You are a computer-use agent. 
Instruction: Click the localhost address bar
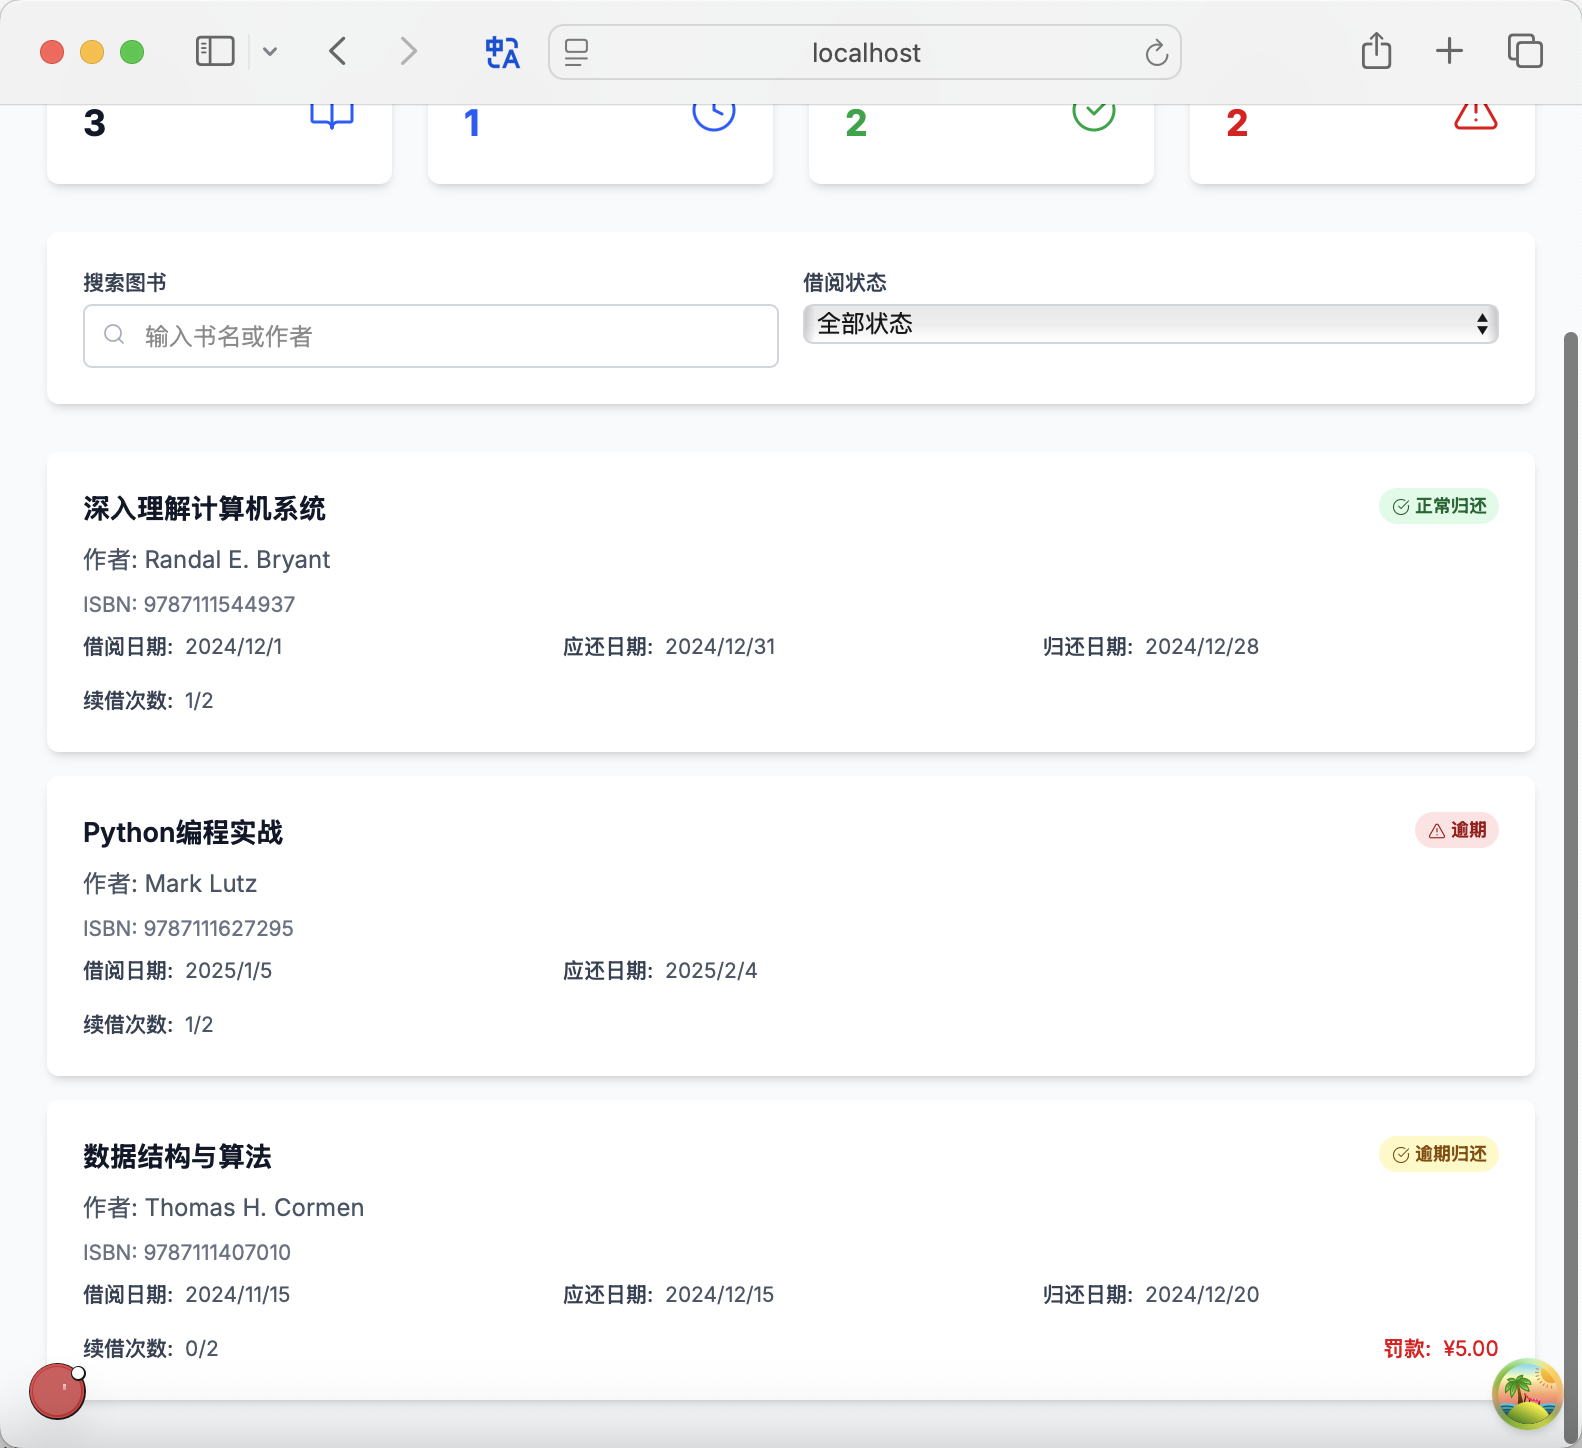click(865, 53)
